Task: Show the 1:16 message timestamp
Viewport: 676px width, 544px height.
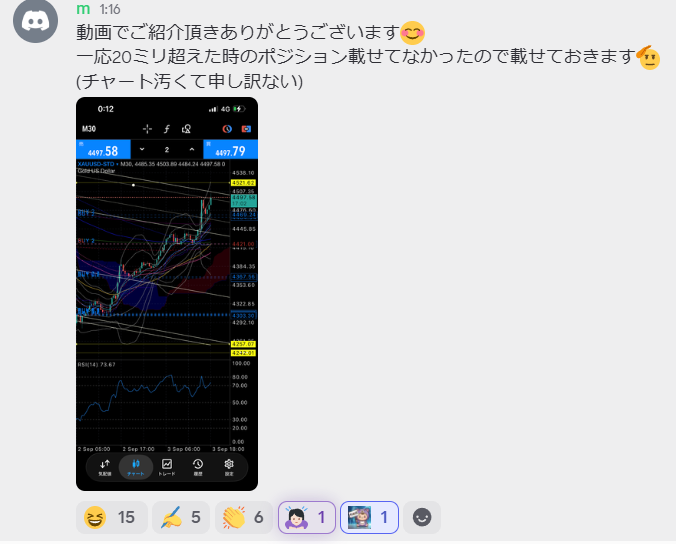Action: click(110, 9)
